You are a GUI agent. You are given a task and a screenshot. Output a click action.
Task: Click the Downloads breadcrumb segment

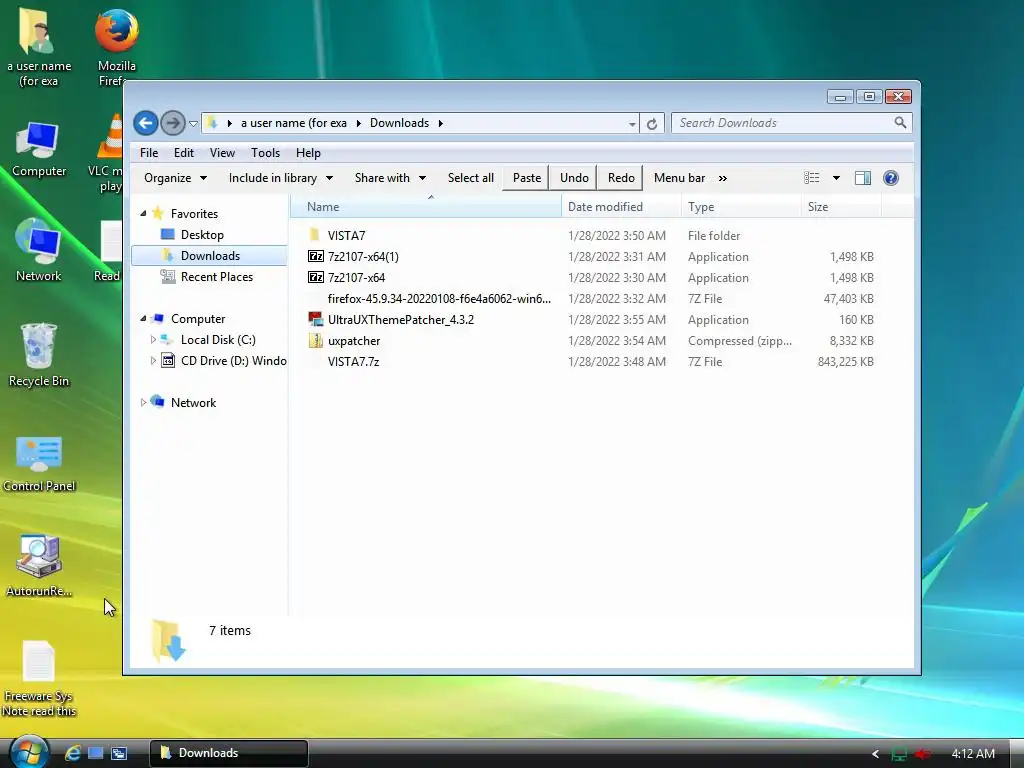399,123
